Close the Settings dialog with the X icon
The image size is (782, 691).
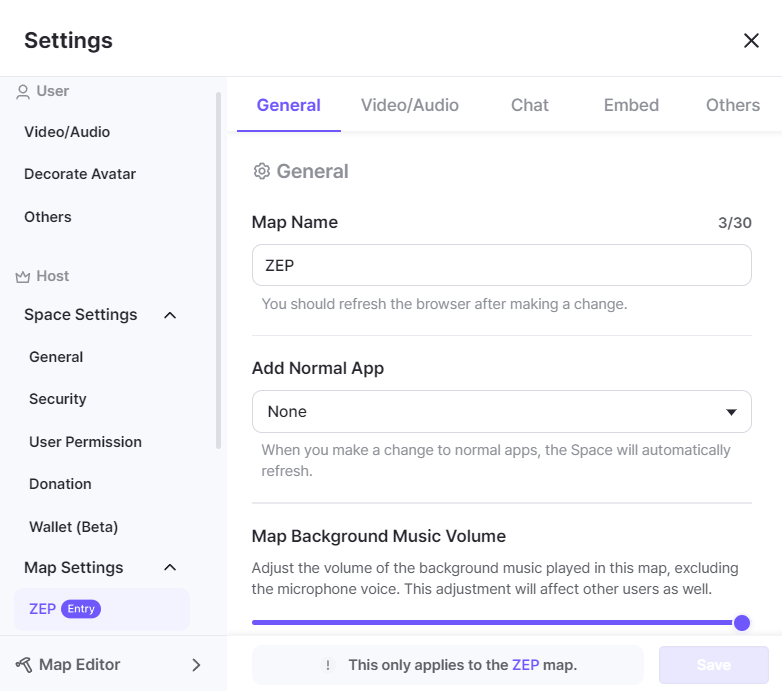click(x=751, y=40)
